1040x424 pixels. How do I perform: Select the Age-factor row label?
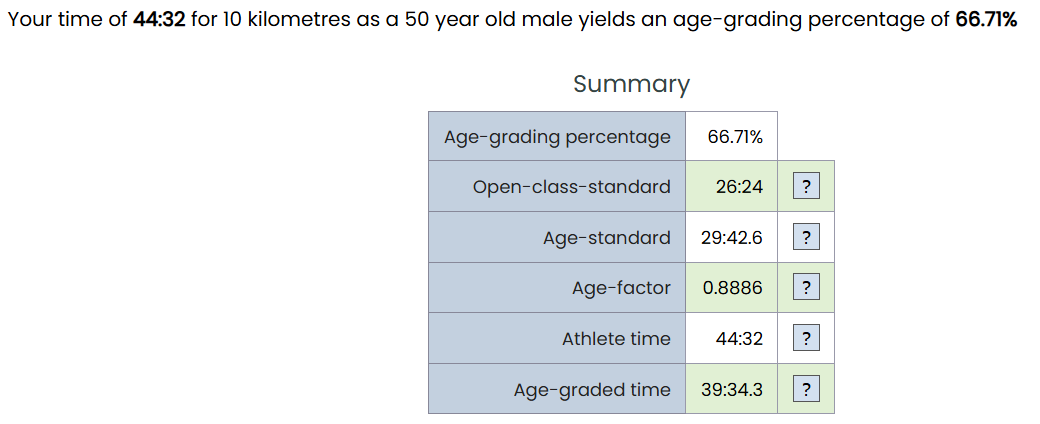pyautogui.click(x=557, y=288)
